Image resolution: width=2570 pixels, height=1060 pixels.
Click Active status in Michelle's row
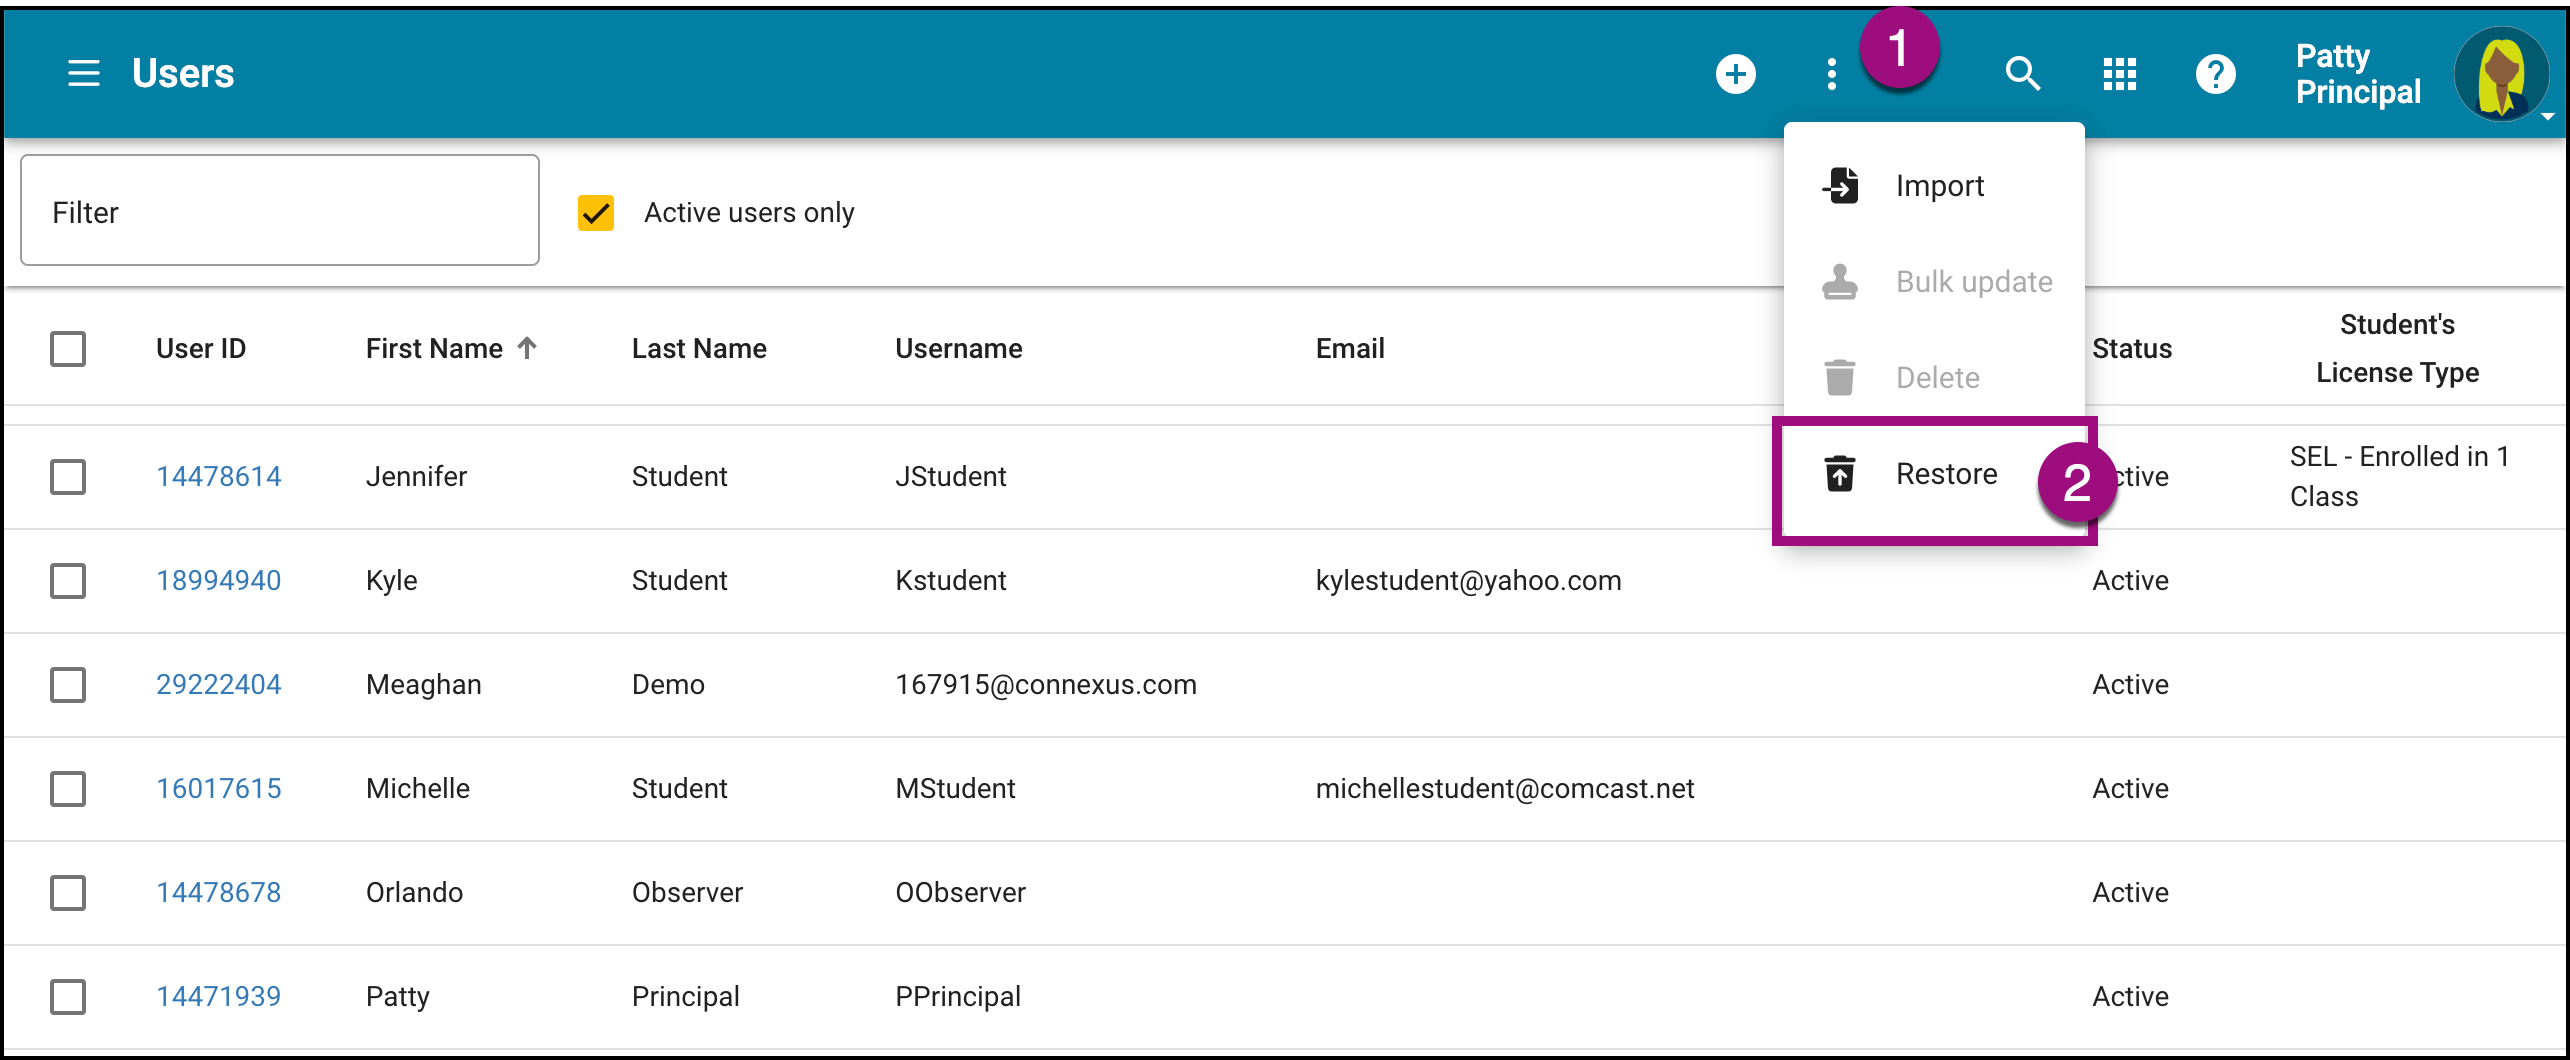tap(2130, 789)
